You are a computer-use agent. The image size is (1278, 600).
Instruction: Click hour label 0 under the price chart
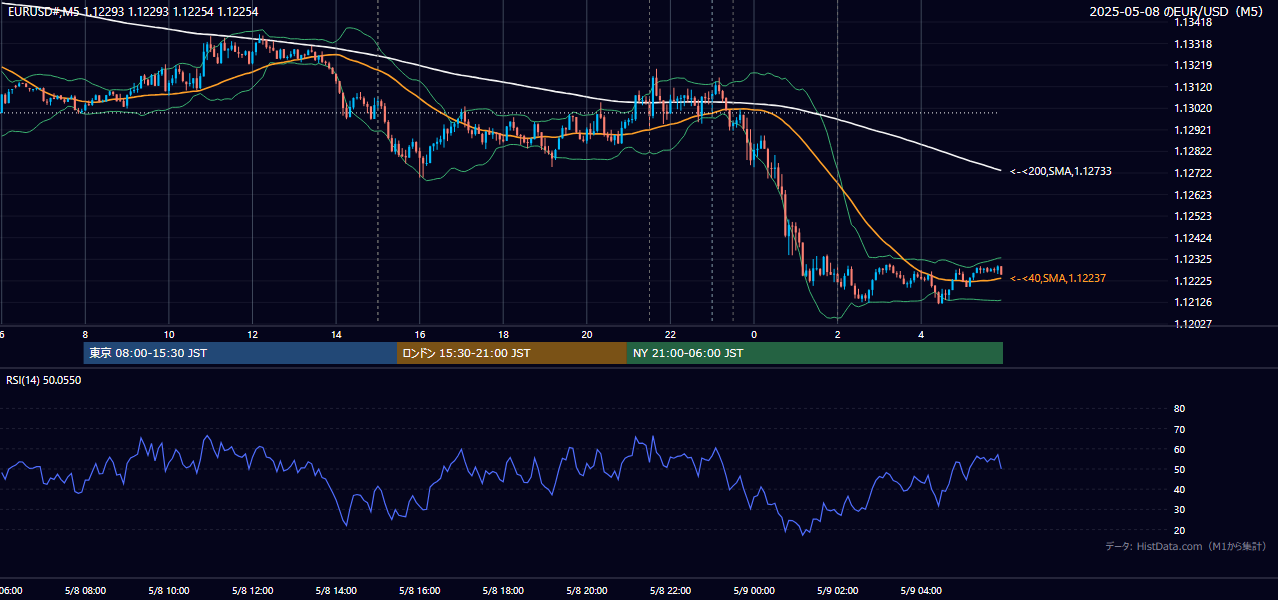click(754, 335)
